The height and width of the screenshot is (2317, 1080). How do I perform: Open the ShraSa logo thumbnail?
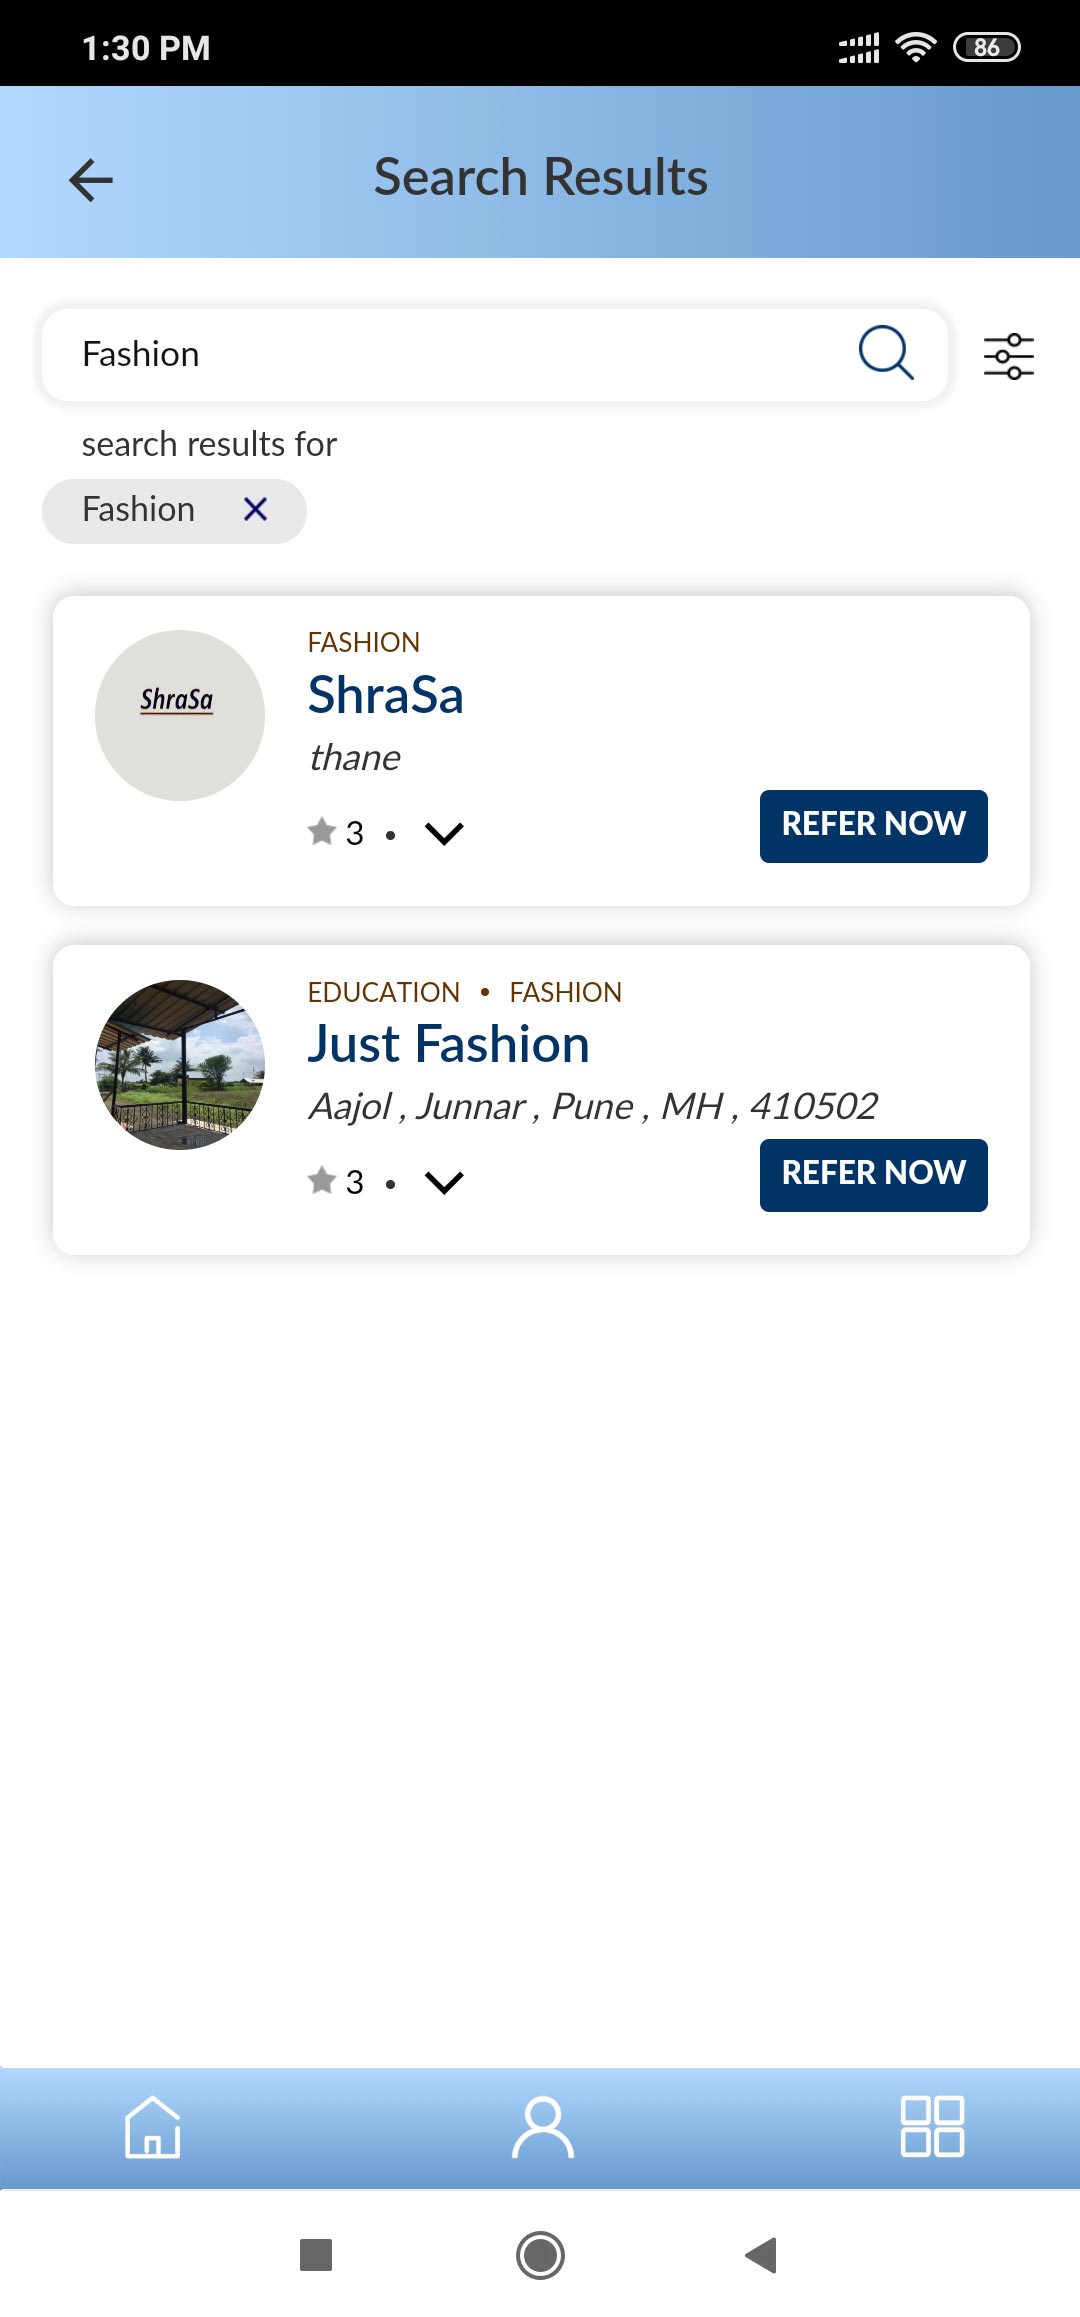coord(180,715)
